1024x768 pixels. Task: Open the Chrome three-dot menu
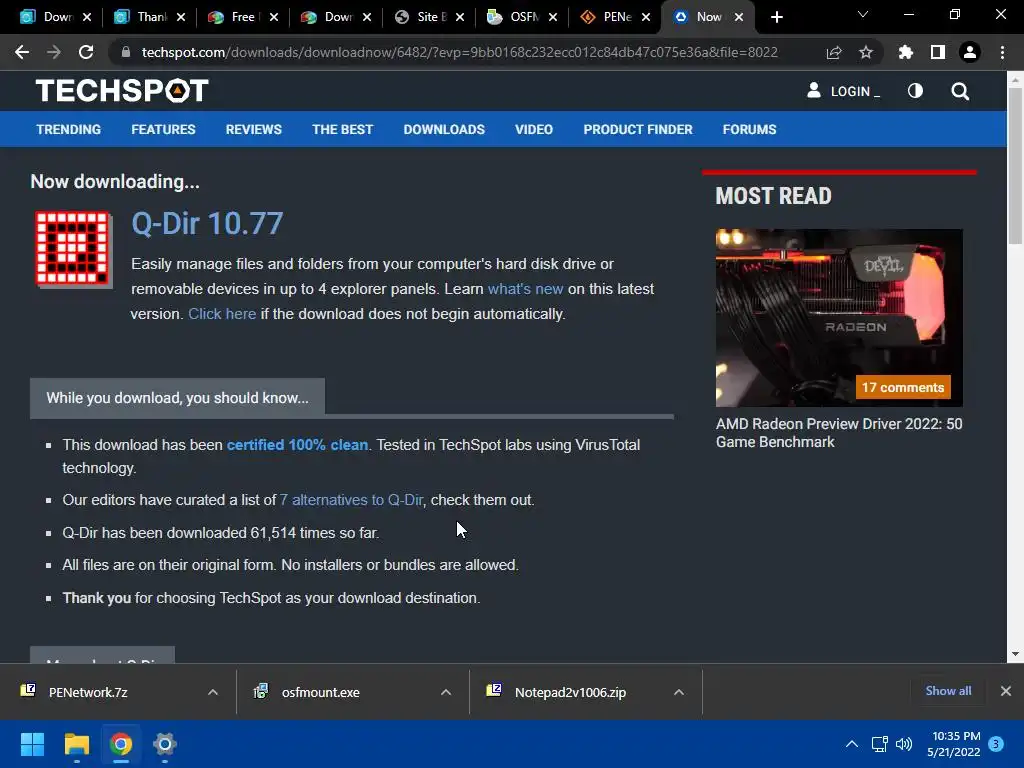pos(1002,52)
